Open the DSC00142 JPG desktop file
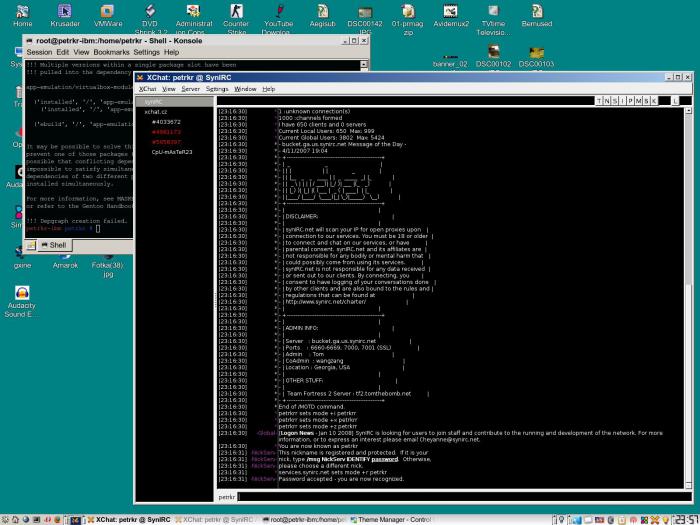The image size is (700, 525). tap(365, 18)
